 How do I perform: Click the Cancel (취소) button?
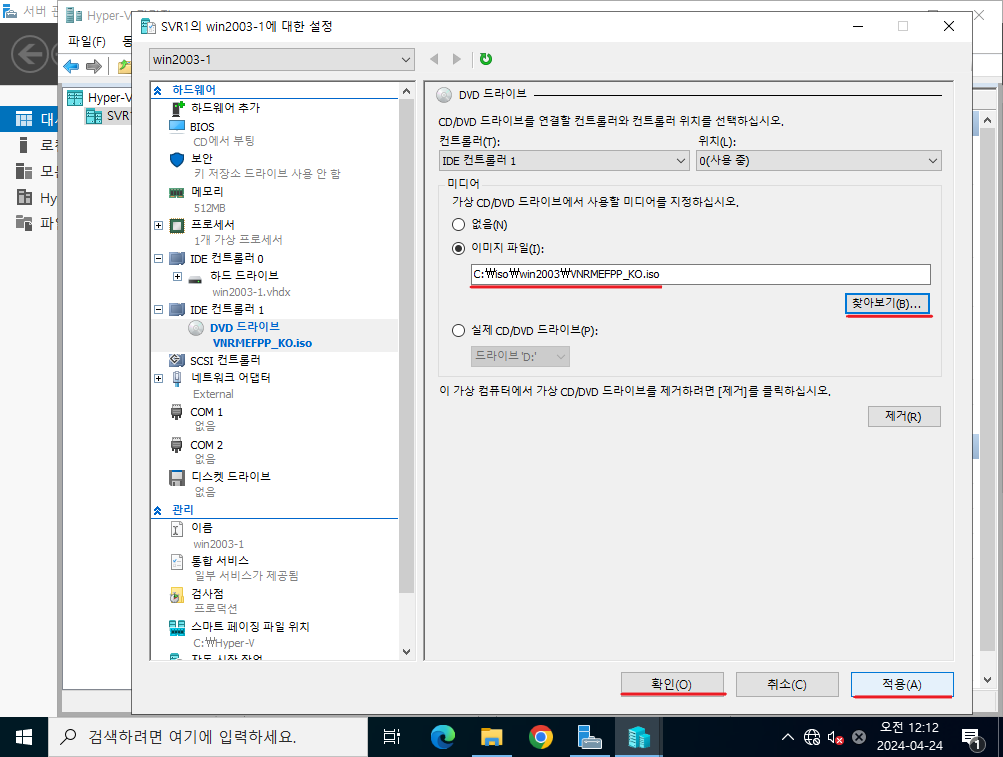(787, 684)
